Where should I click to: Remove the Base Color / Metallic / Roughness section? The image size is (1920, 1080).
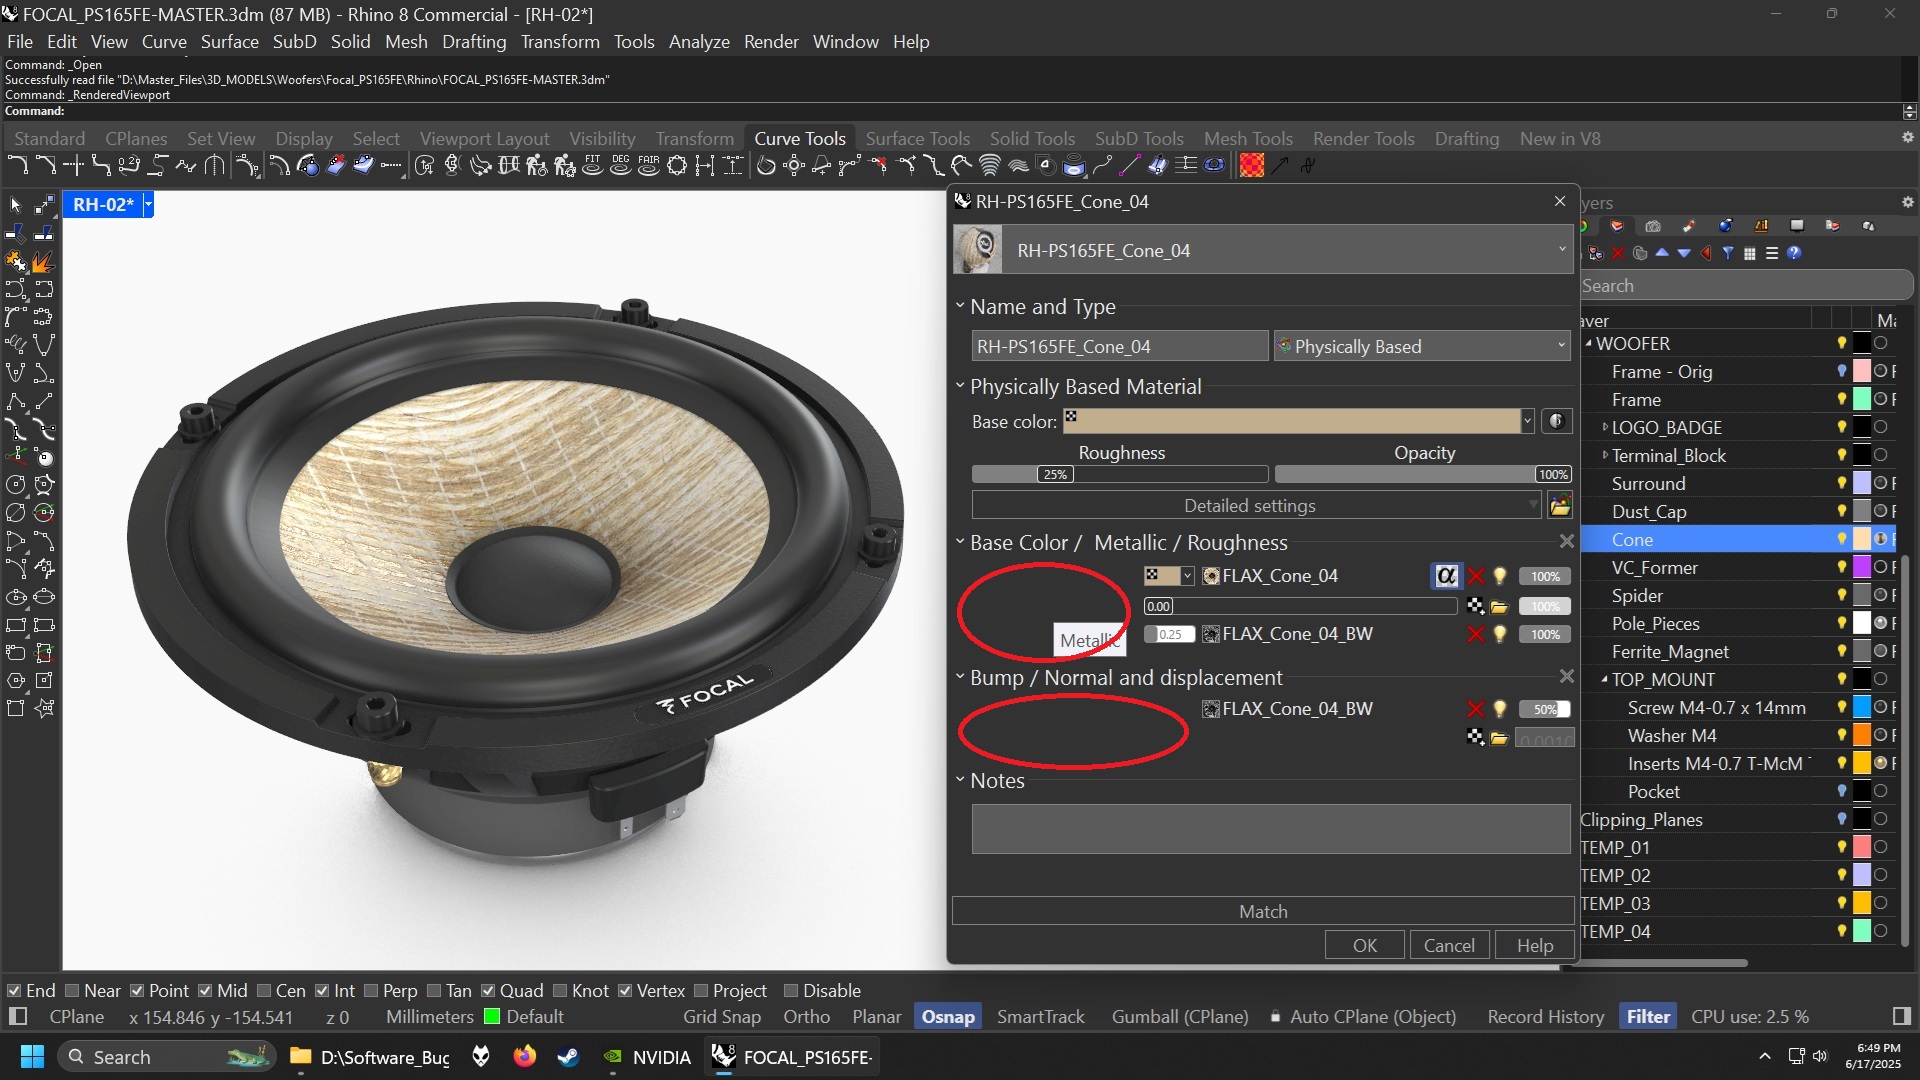tap(1566, 541)
